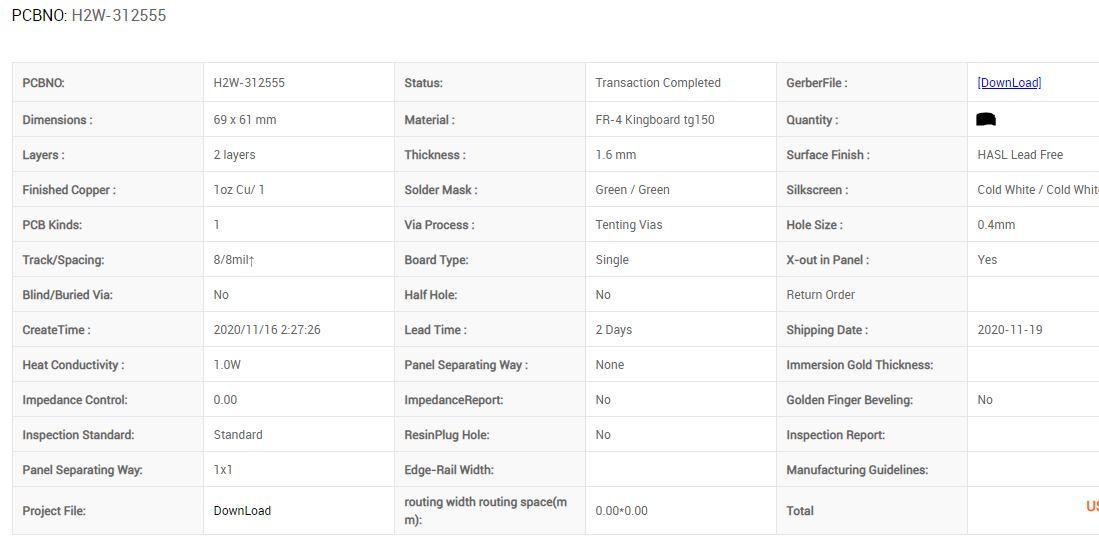
Task: Click the Return Order label
Action: pyautogui.click(x=820, y=295)
